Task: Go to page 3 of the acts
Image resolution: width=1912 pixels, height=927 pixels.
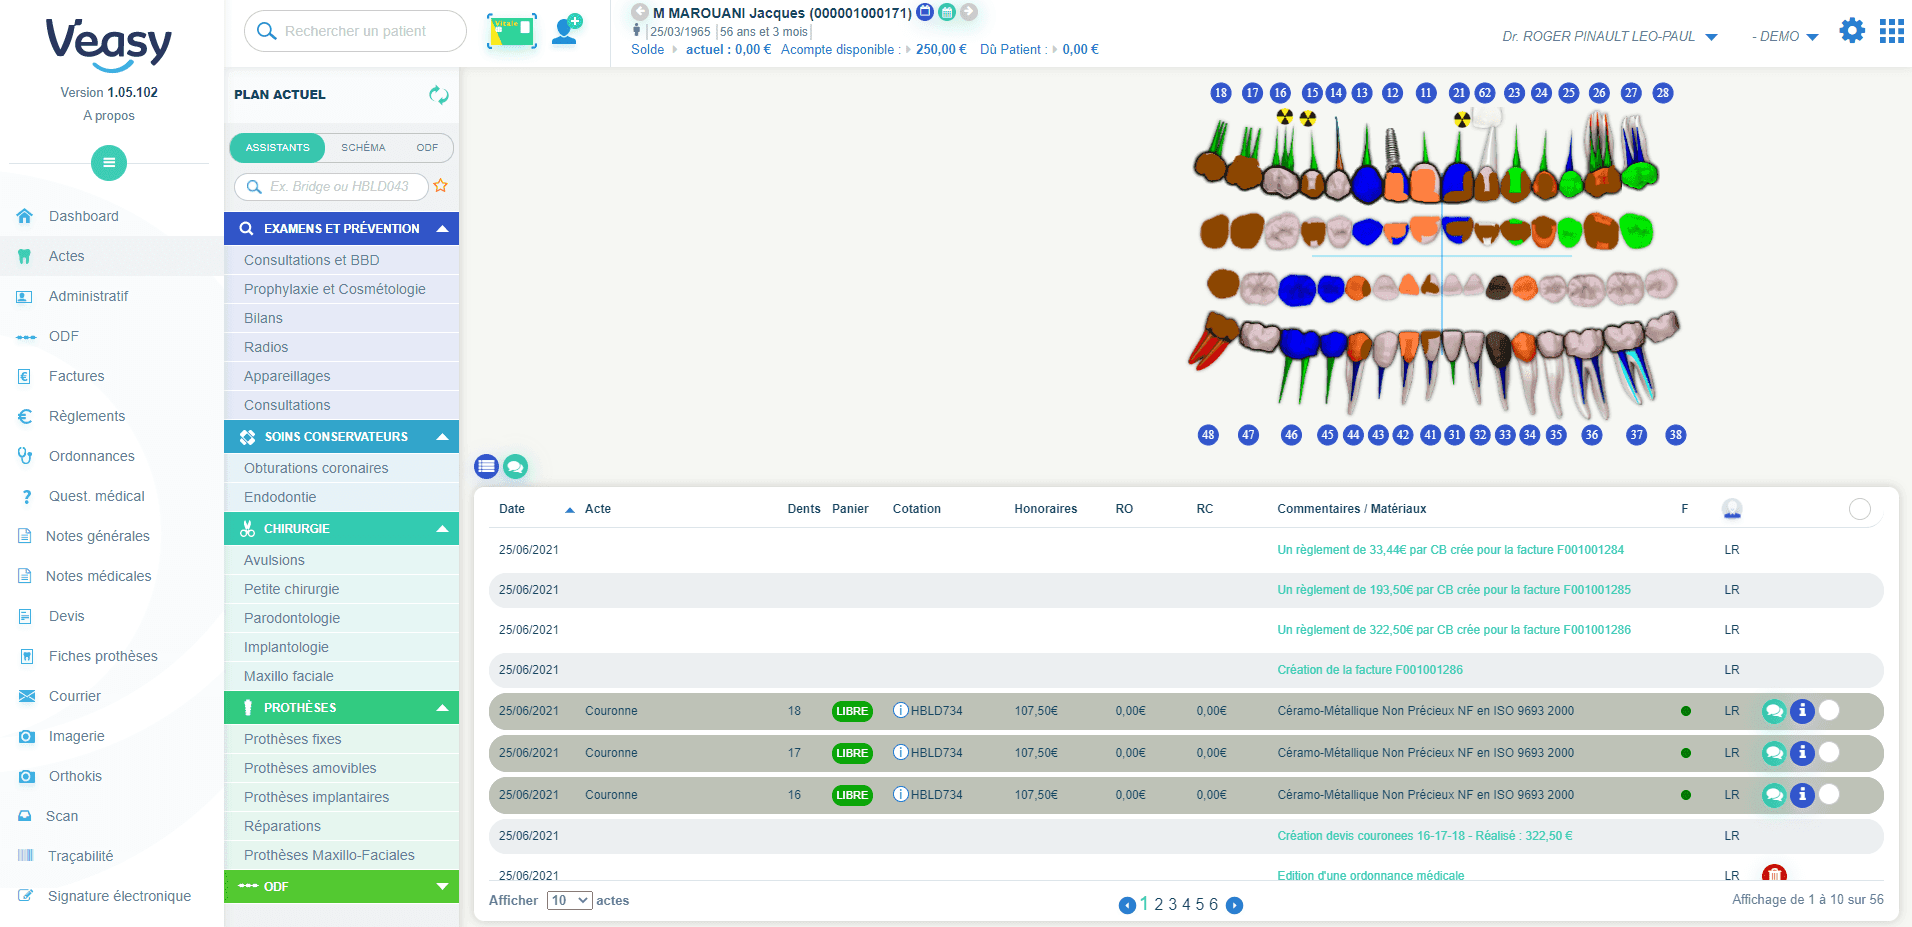Action: (x=1172, y=905)
